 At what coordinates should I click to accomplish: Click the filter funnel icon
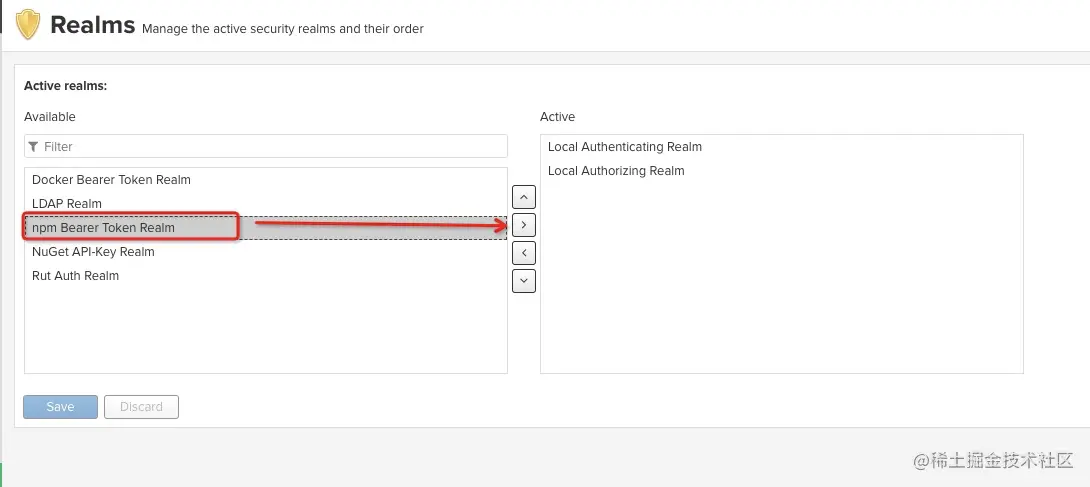click(x=33, y=147)
